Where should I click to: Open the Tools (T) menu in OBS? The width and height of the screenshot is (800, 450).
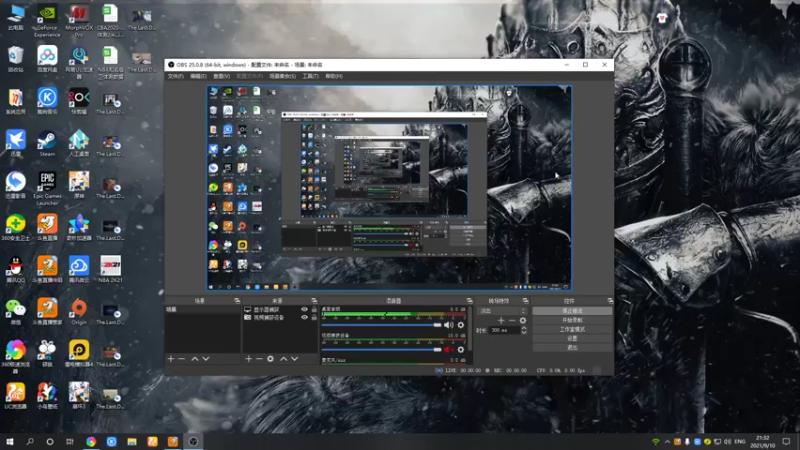click(x=310, y=76)
